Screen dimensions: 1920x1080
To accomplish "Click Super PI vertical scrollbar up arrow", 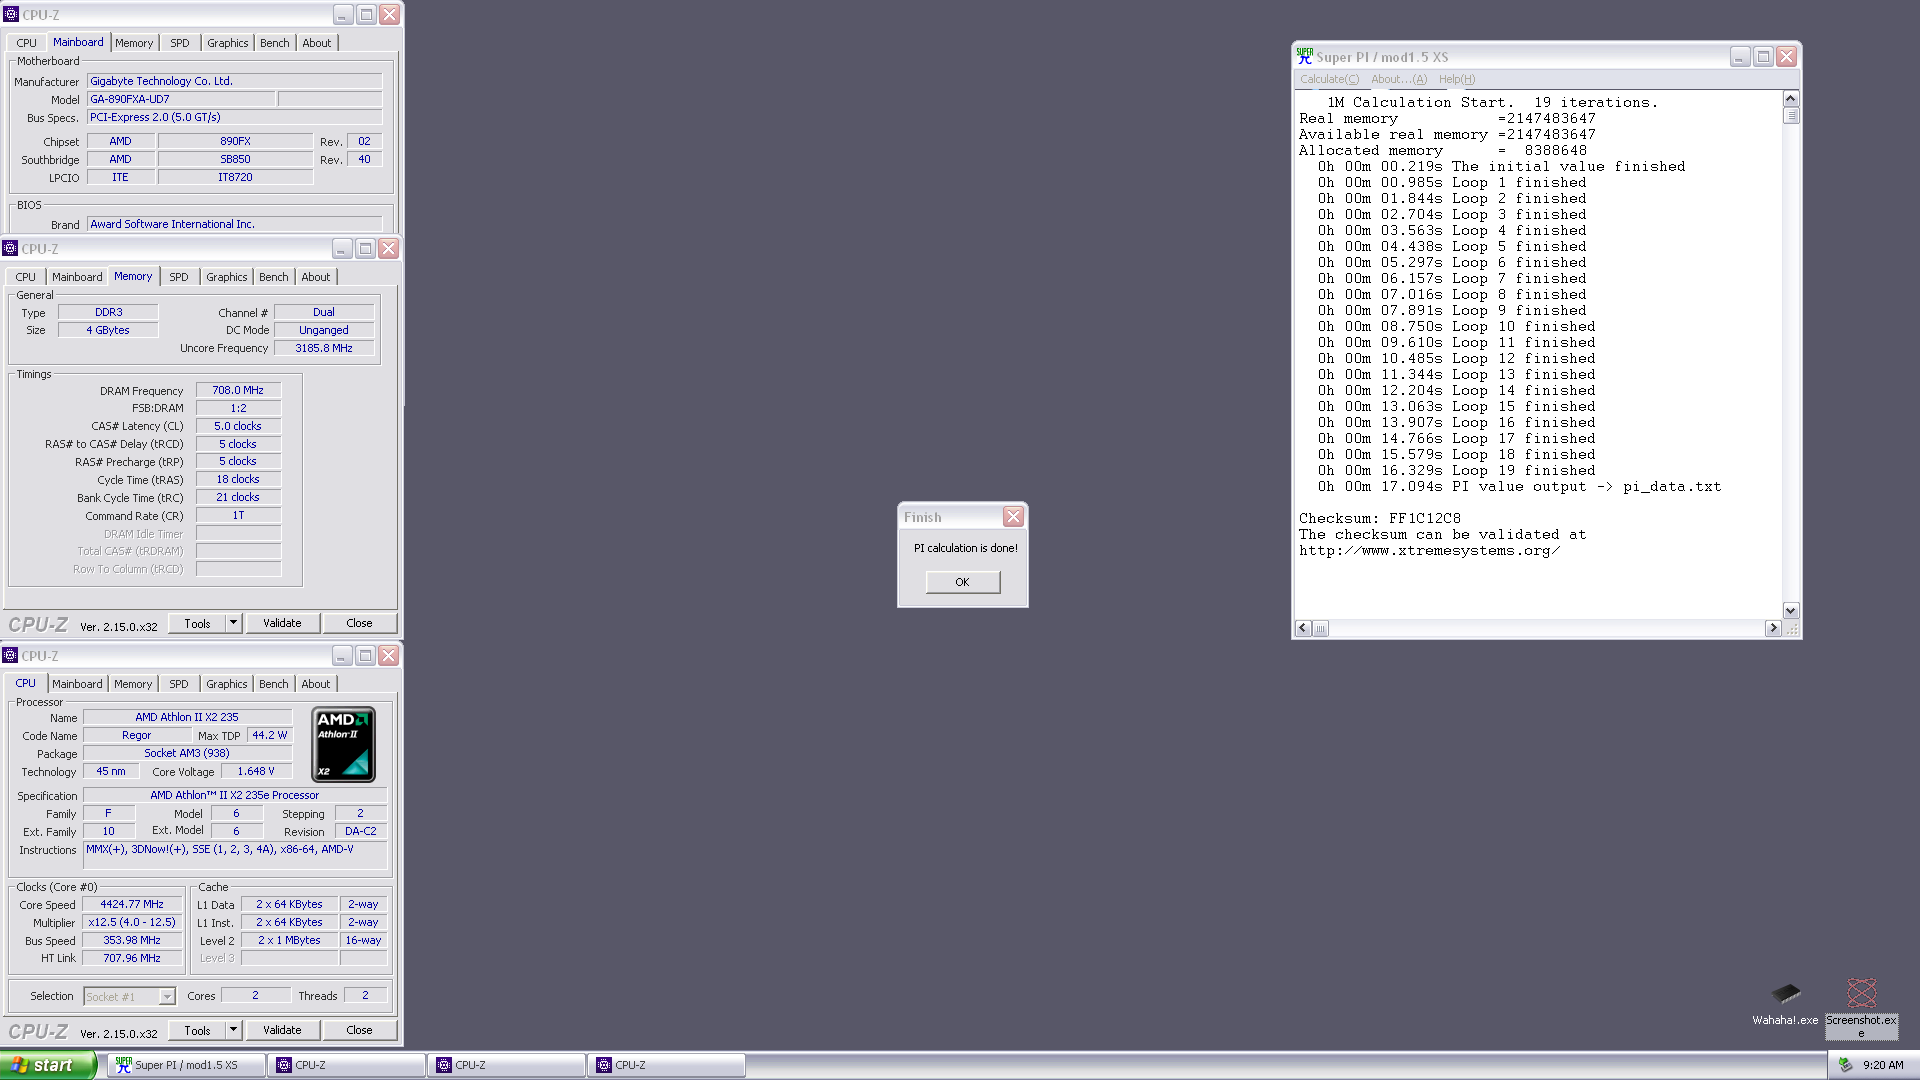I will [1791, 99].
